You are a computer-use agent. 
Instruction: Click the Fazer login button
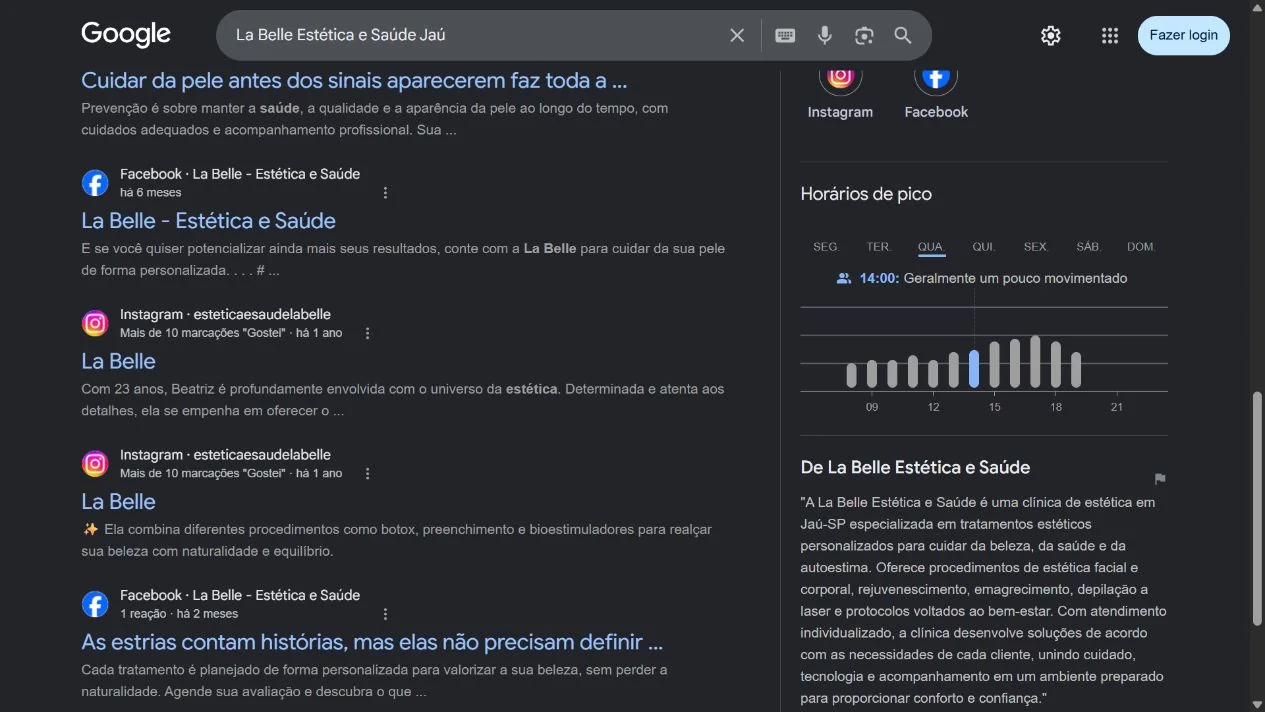1184,35
